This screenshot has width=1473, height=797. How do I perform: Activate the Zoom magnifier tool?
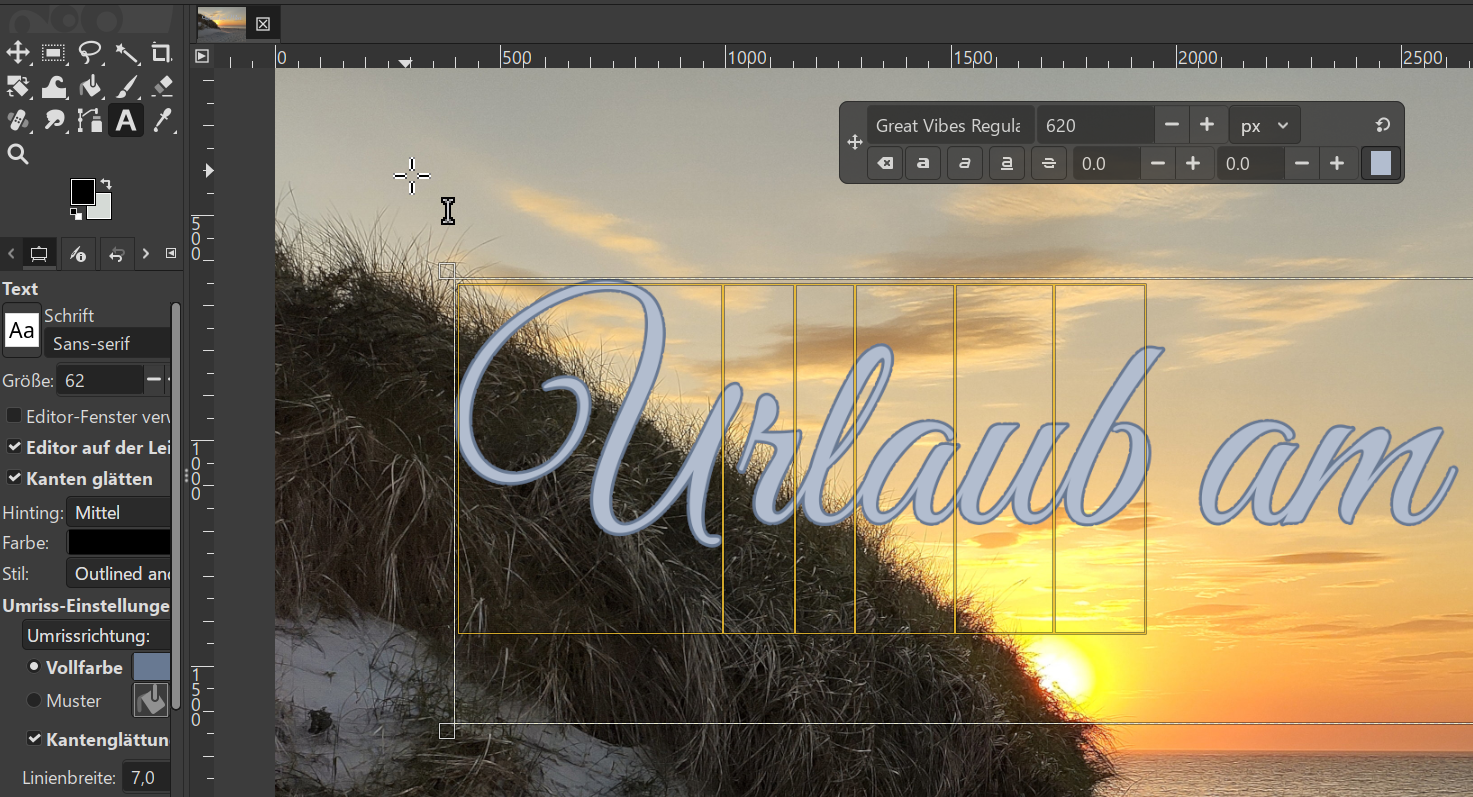pos(18,154)
